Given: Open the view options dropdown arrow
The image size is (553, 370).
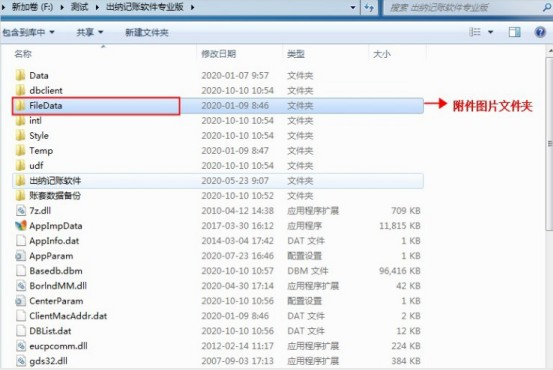Looking at the screenshot, I should tap(490, 32).
